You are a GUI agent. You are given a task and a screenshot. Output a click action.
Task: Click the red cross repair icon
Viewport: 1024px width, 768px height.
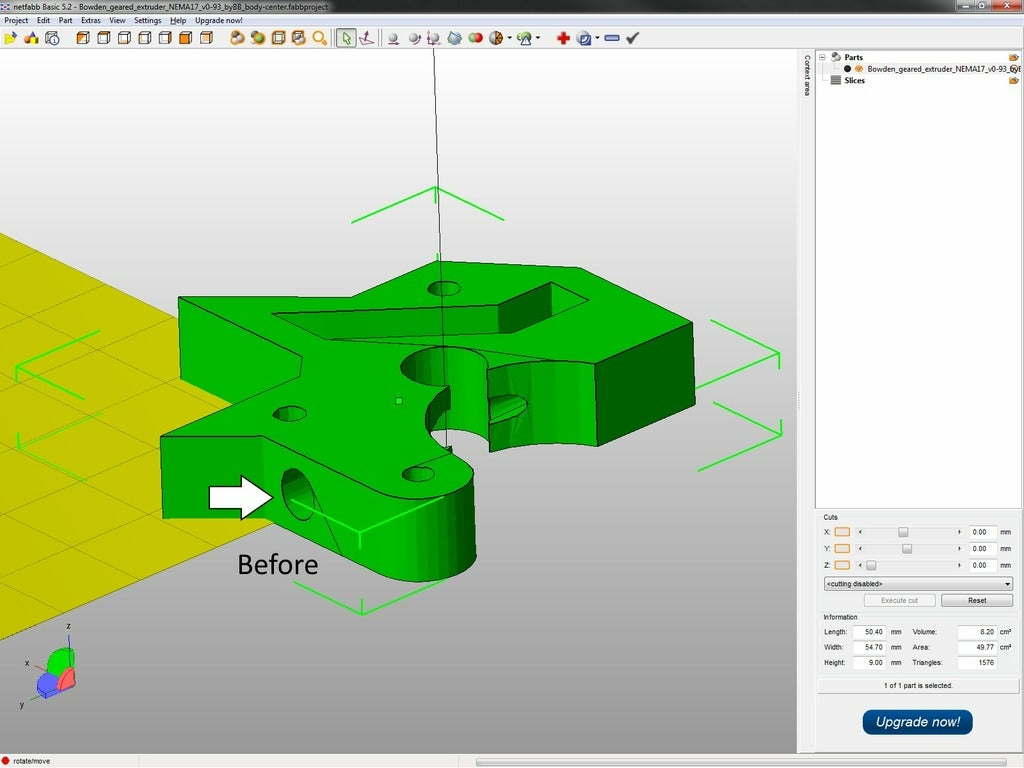(x=563, y=38)
